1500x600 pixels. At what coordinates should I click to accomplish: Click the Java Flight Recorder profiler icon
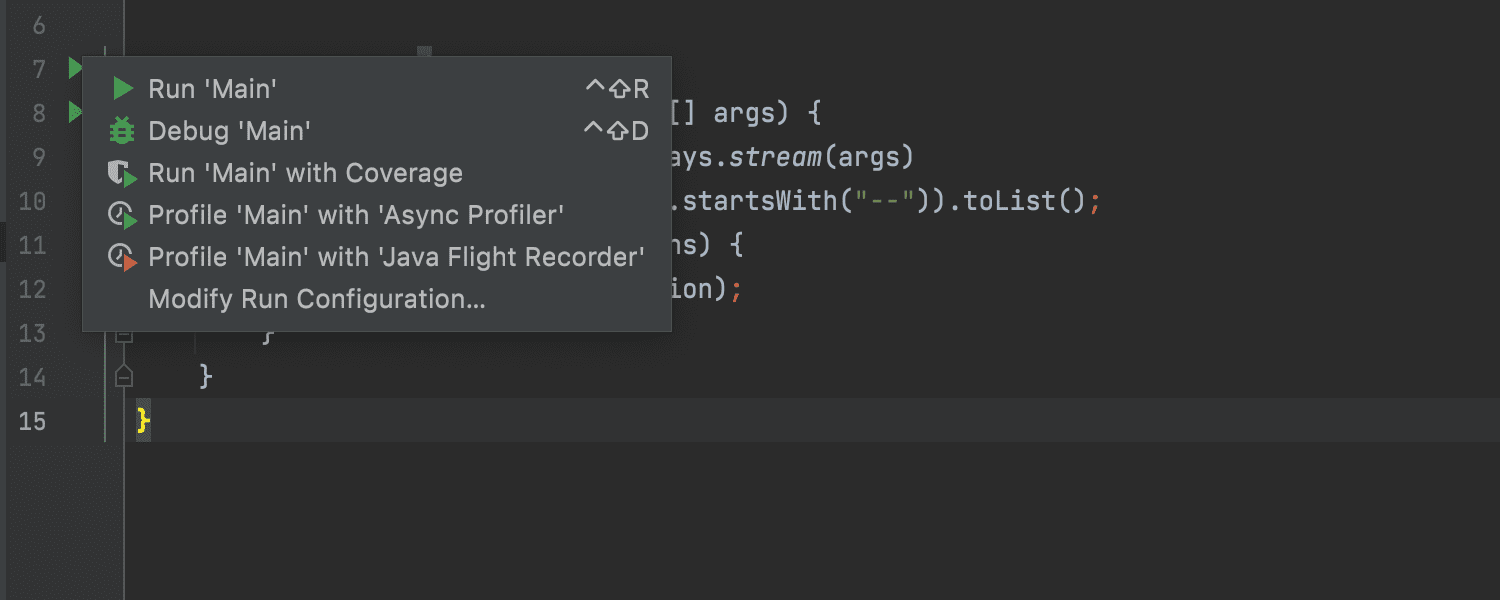(123, 256)
